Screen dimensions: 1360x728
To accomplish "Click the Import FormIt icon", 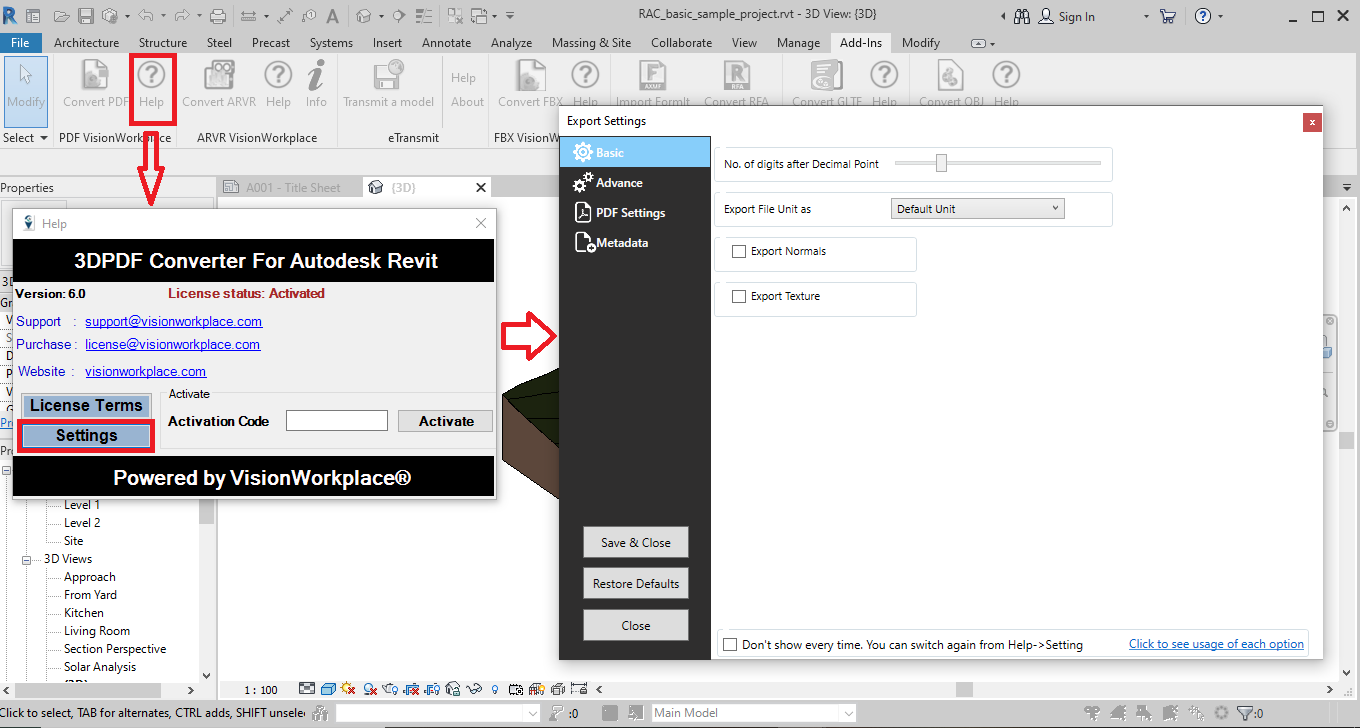I will [653, 76].
